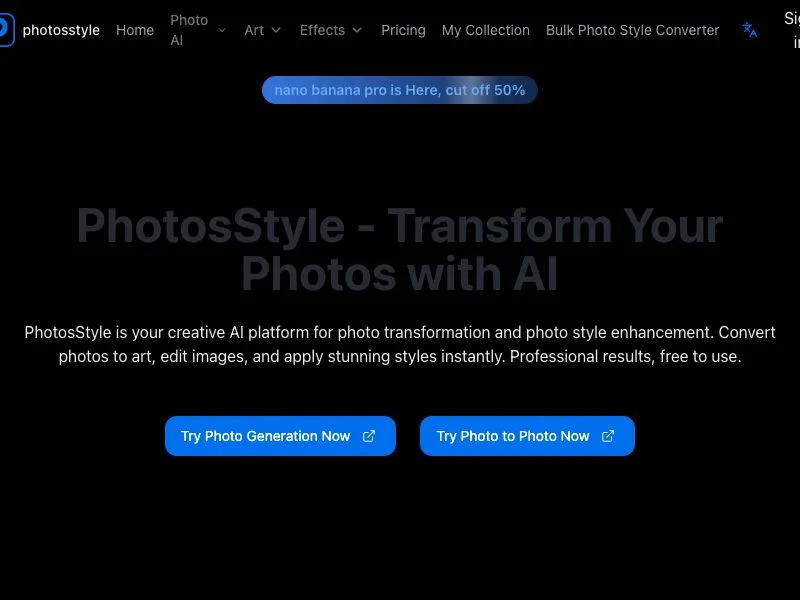
Task: Open the Photo AI nav item
Action: pyautogui.click(x=189, y=30)
